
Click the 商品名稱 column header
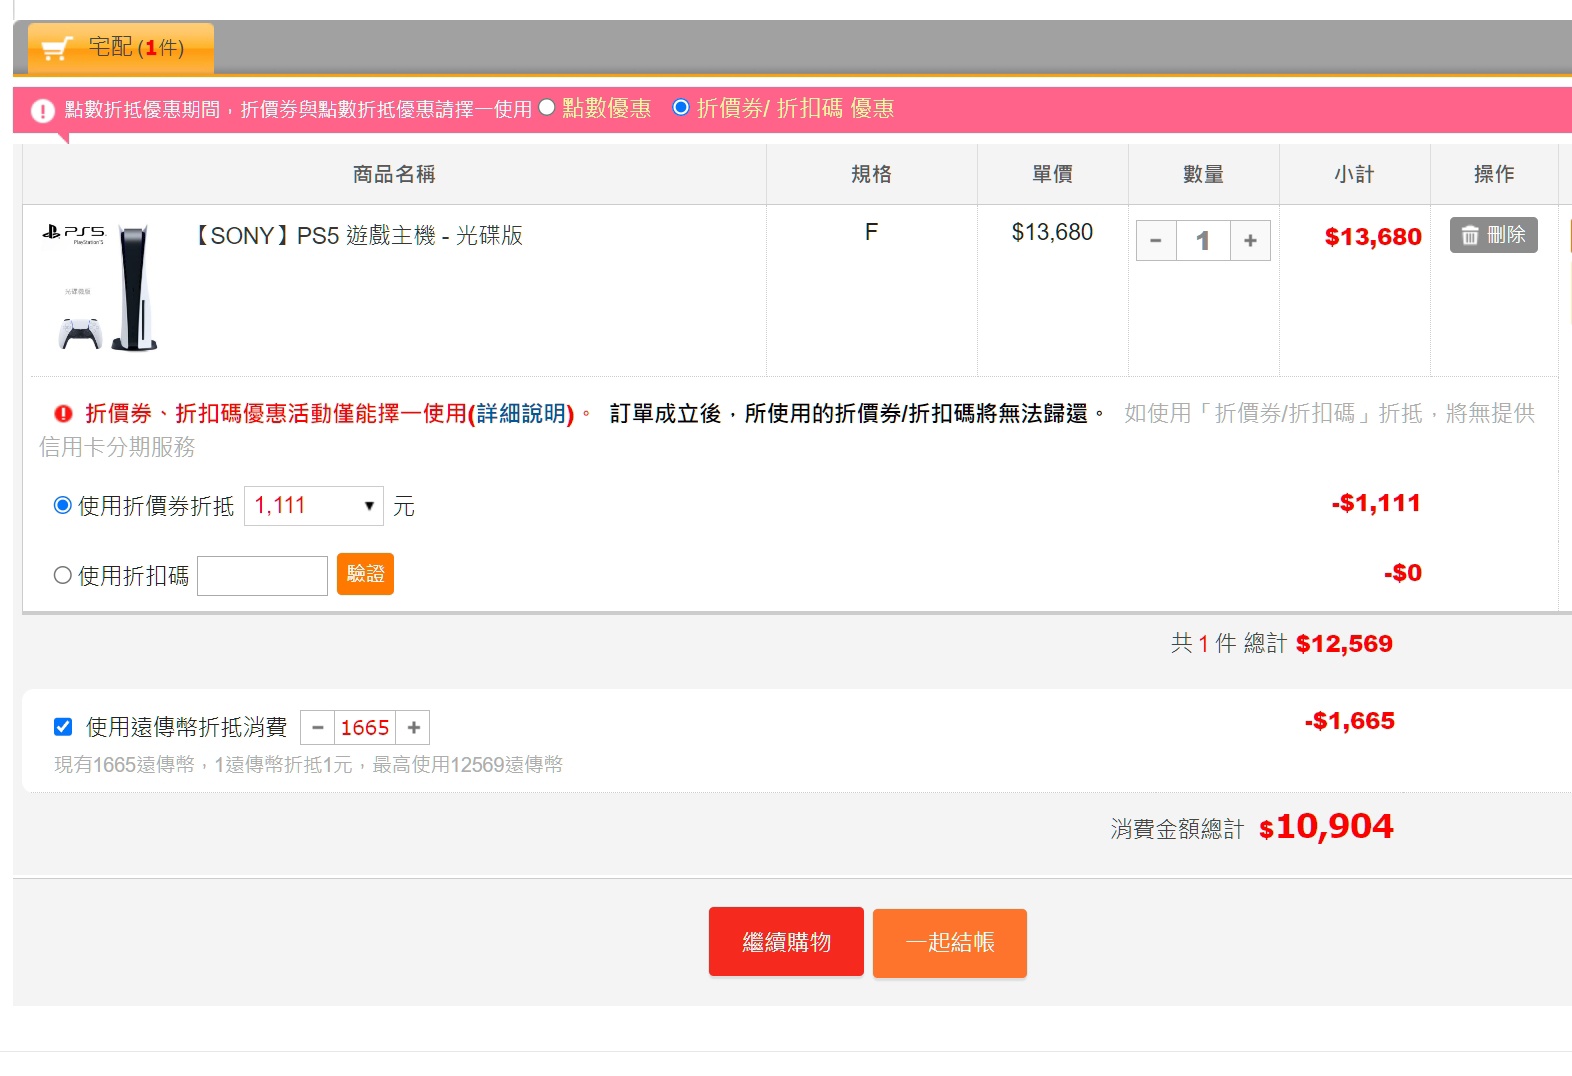tap(394, 174)
